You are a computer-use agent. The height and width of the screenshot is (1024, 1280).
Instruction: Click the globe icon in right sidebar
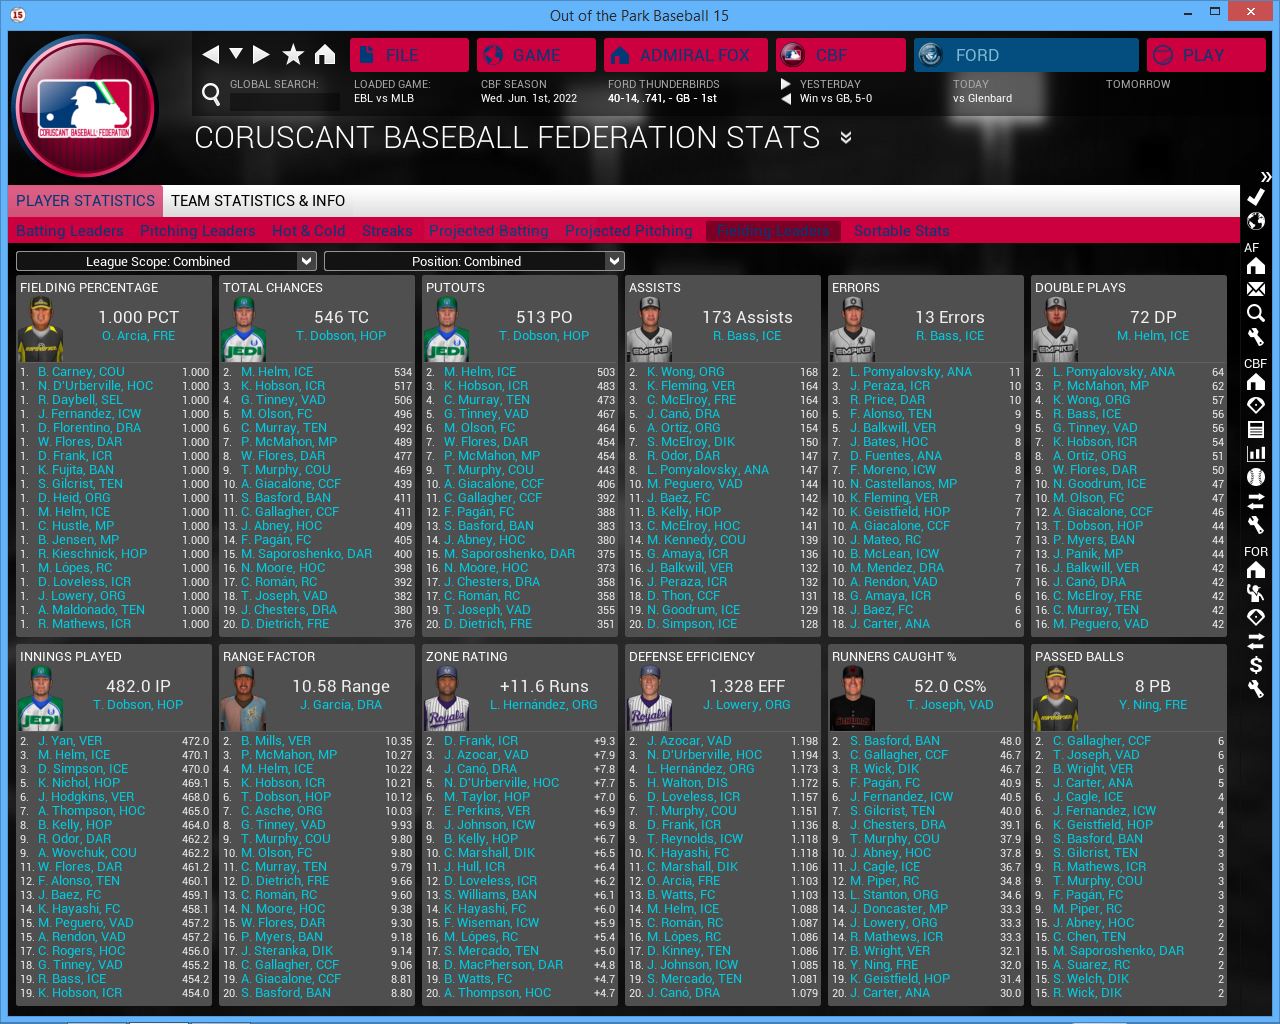(1256, 221)
